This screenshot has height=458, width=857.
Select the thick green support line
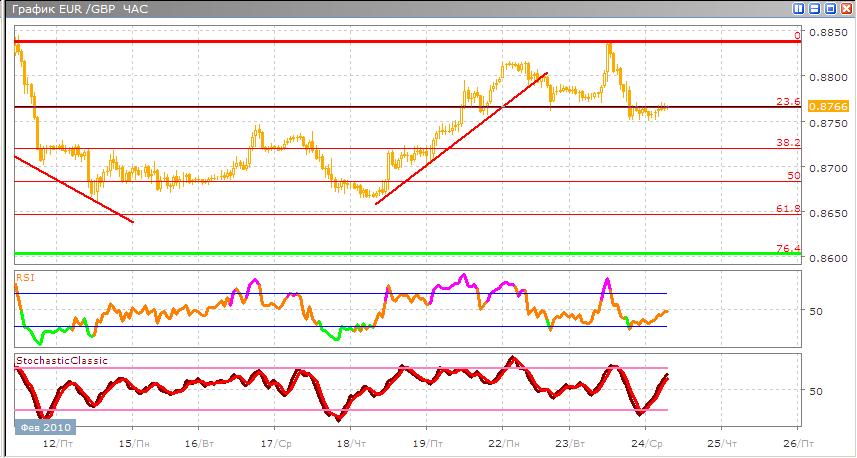pos(407,254)
